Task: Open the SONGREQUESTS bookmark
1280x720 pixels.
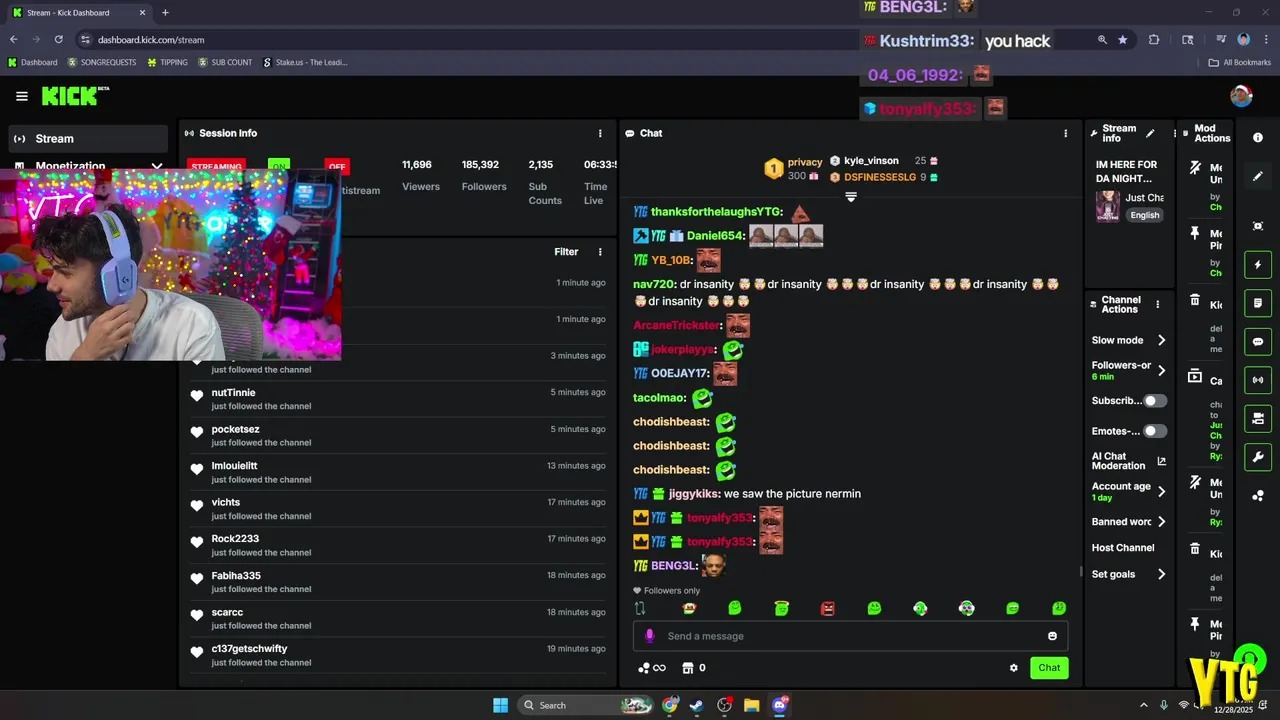Action: pyautogui.click(x=103, y=62)
